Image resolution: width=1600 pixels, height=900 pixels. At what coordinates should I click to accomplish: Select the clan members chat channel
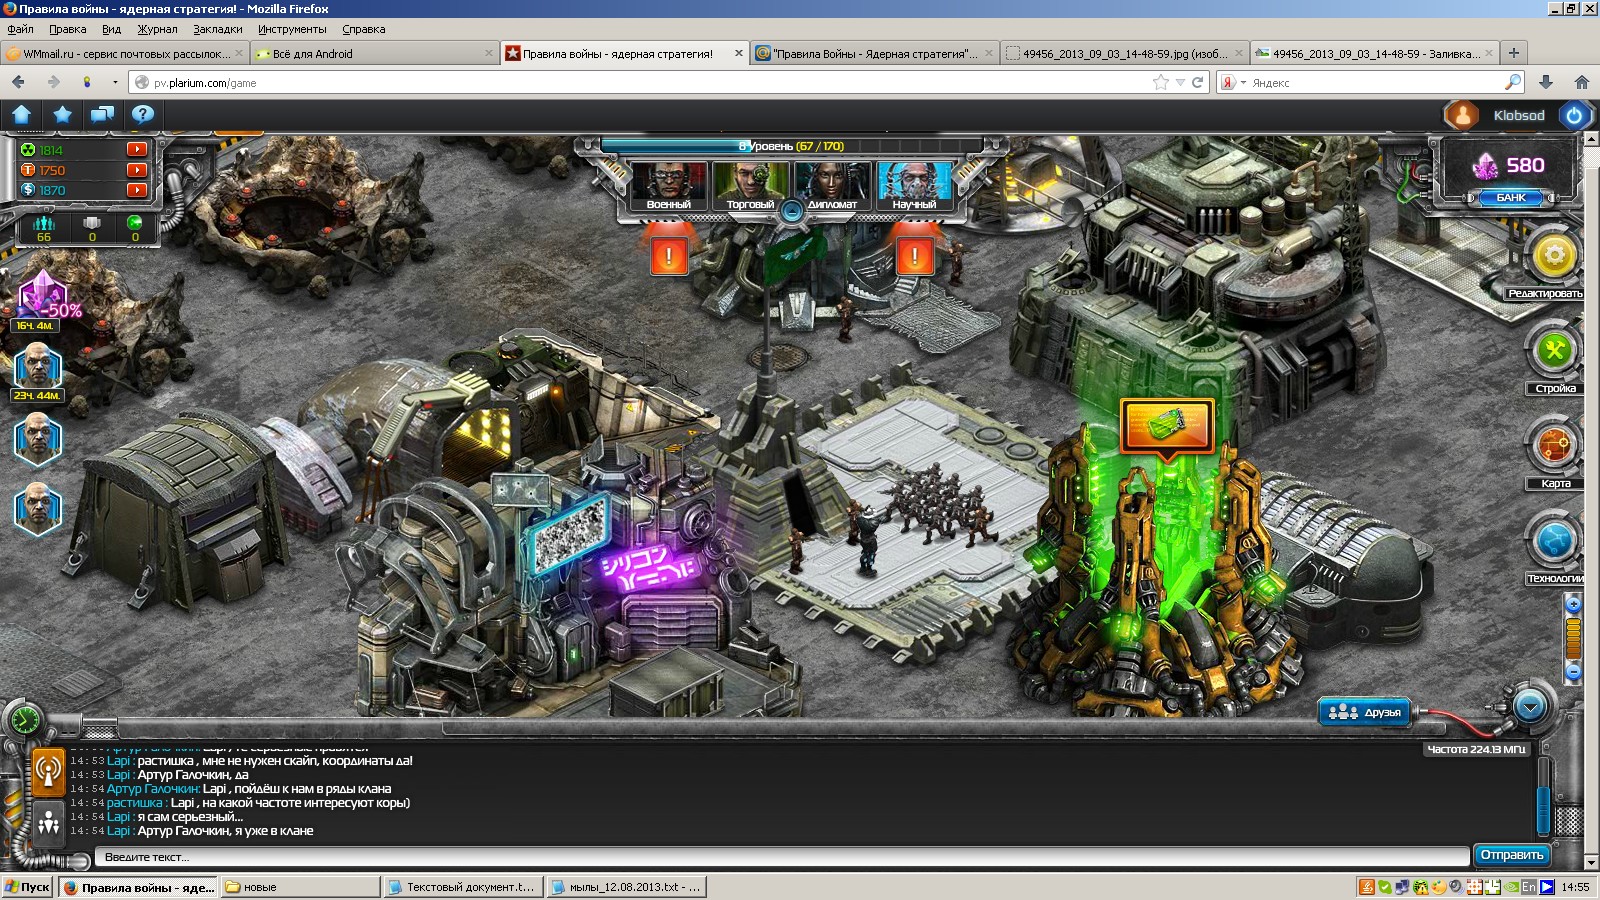point(48,823)
